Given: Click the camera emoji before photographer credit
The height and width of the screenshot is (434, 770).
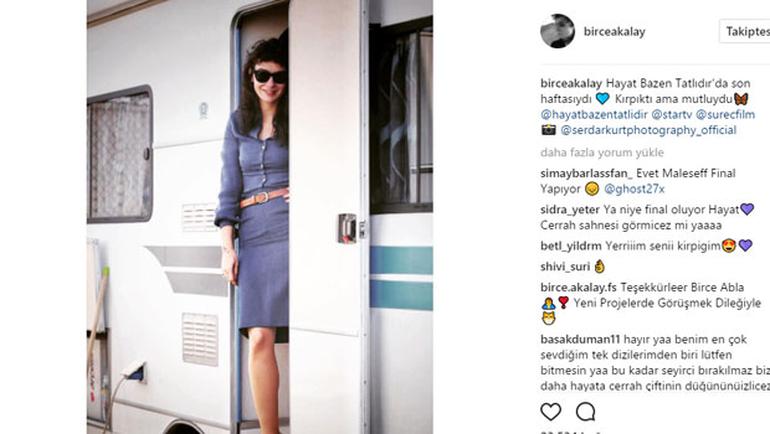Looking at the screenshot, I should [x=548, y=130].
